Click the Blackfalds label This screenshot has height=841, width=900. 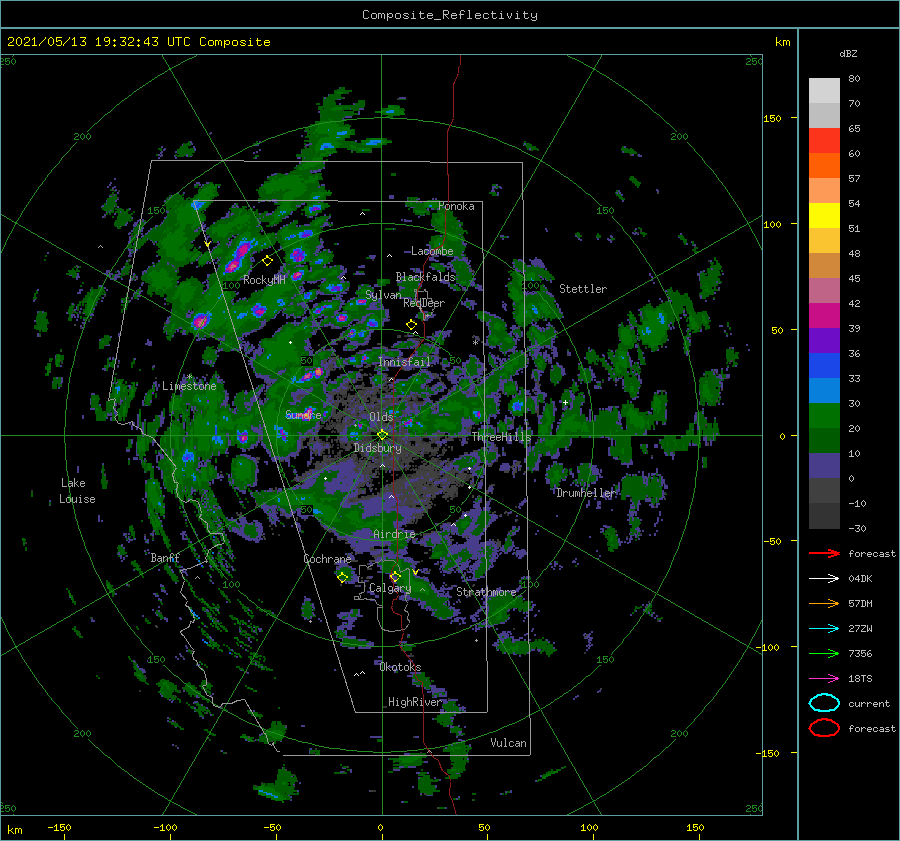[425, 277]
